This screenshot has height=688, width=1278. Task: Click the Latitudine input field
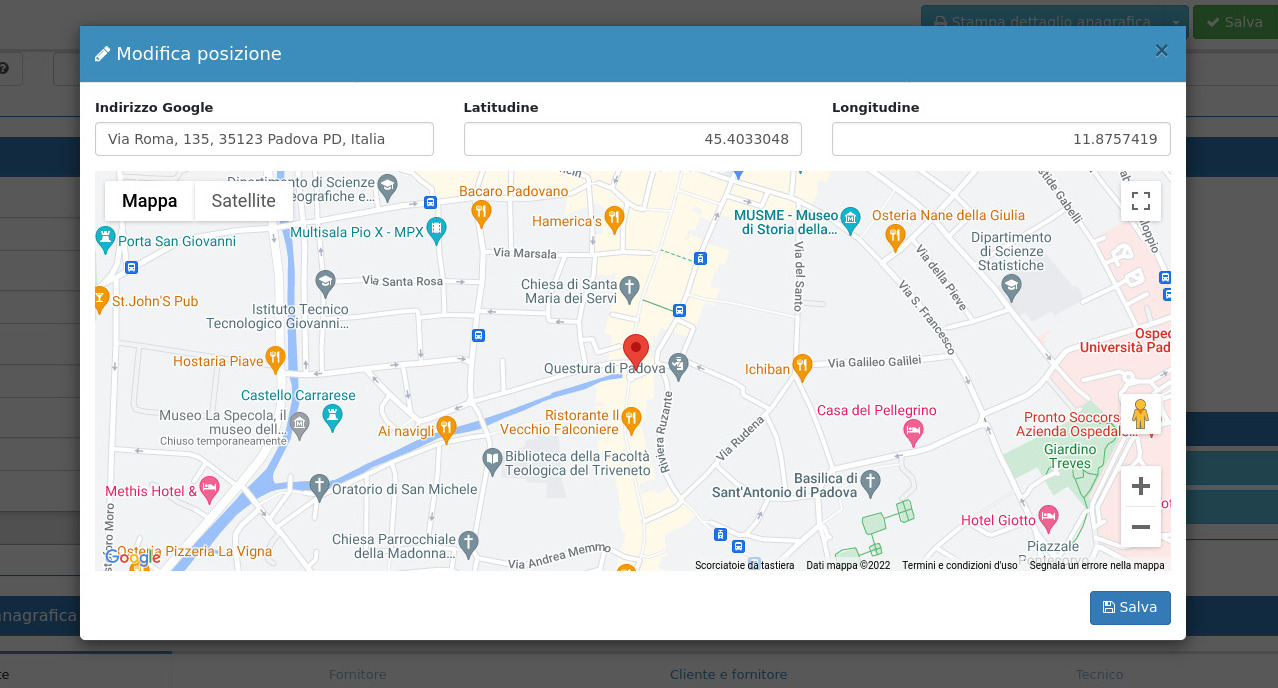632,139
